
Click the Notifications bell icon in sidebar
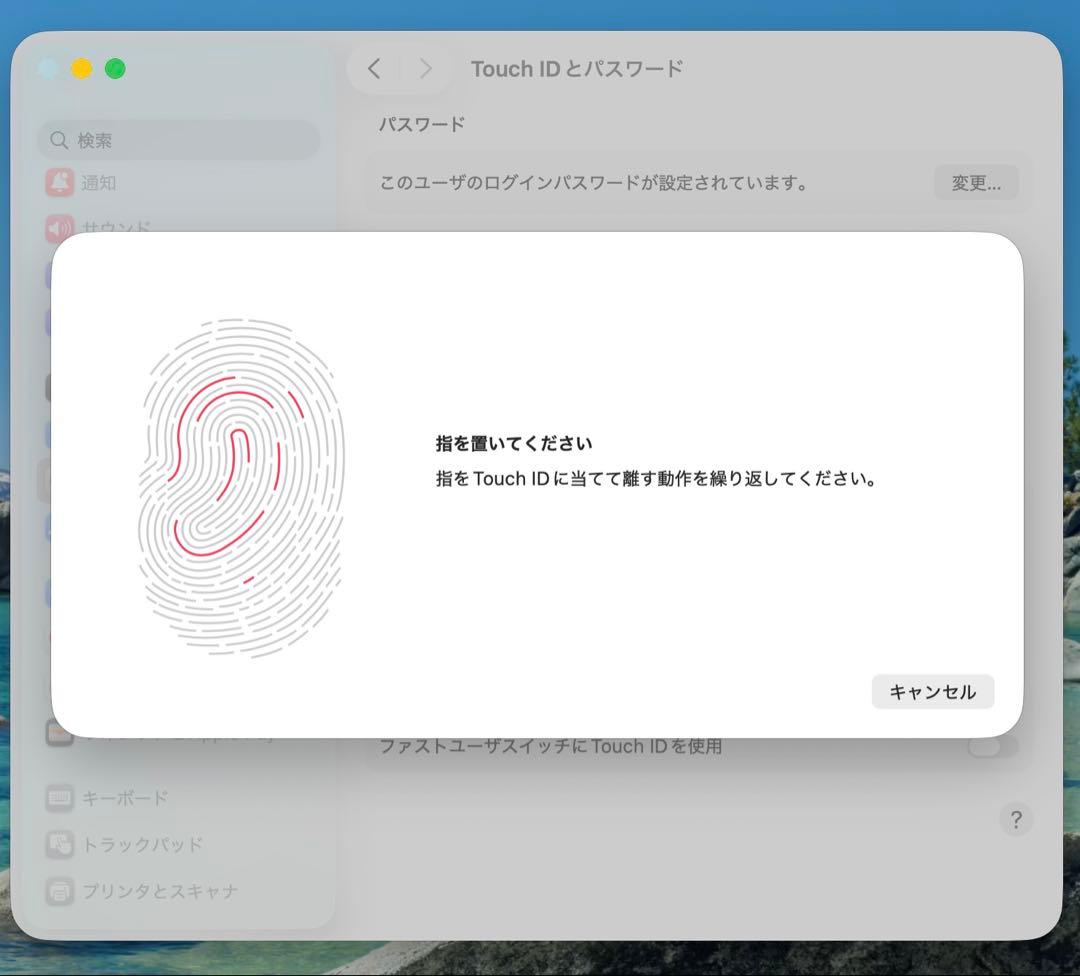click(60, 183)
